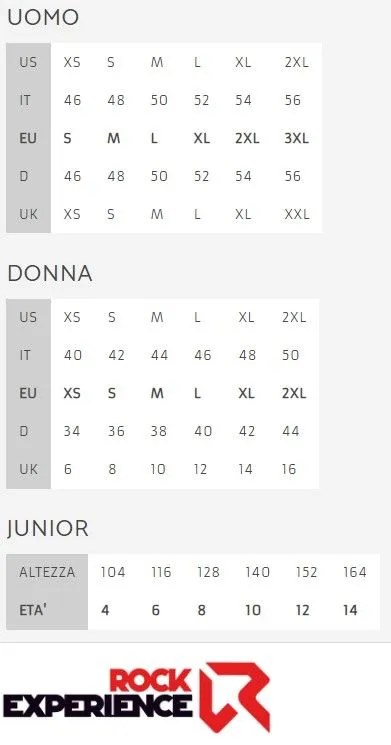Select size 34 in the DONNA D row
Image resolution: width=391 pixels, height=745 pixels.
click(x=72, y=431)
